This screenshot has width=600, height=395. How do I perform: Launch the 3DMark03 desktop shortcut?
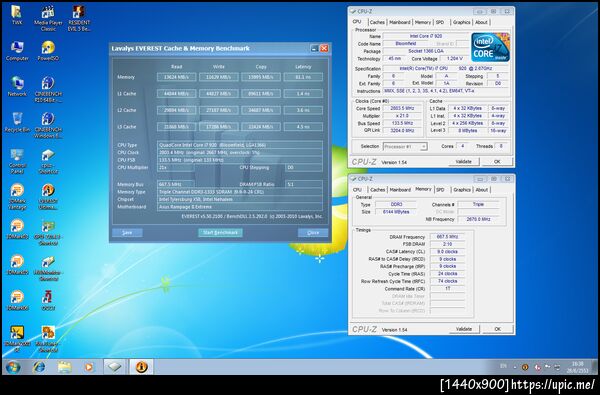[x=17, y=229]
